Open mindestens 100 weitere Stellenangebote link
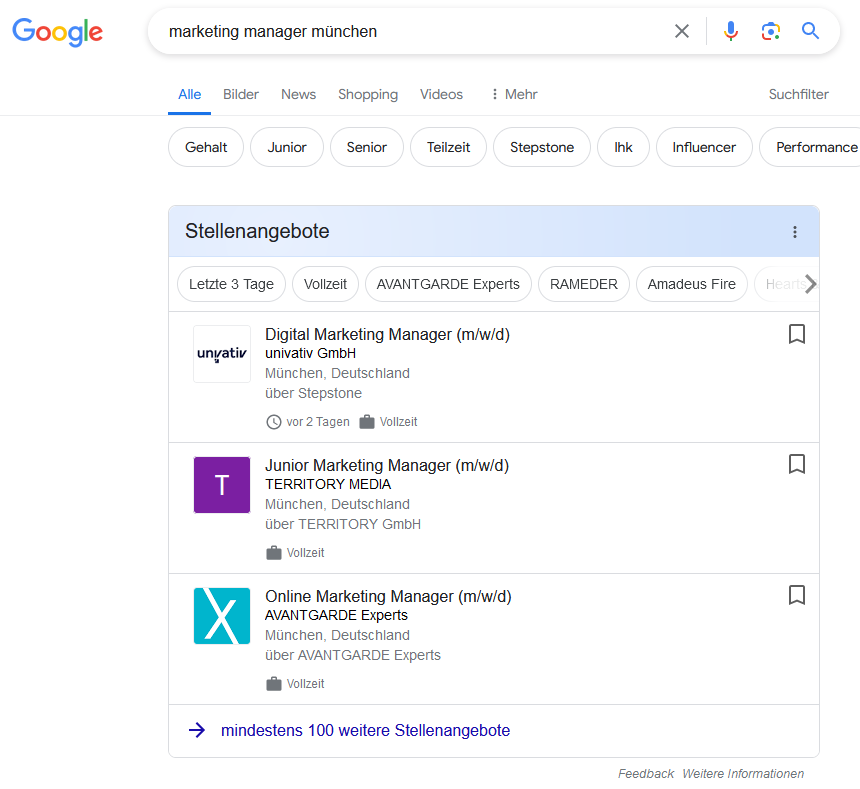 pos(365,730)
